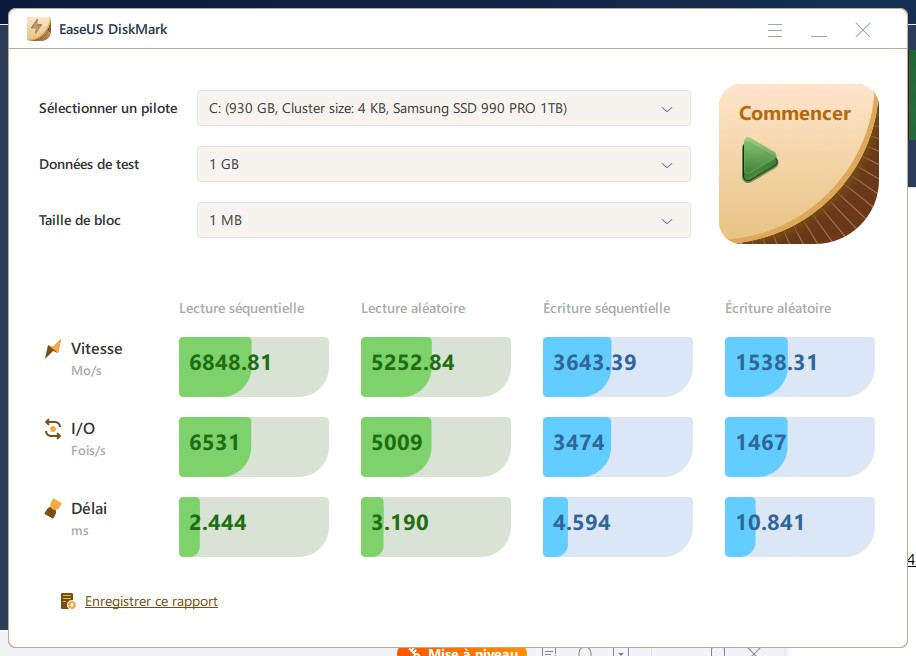This screenshot has height=656, width=916.
Task: Click the 10.841 random write delay bar
Action: point(799,522)
